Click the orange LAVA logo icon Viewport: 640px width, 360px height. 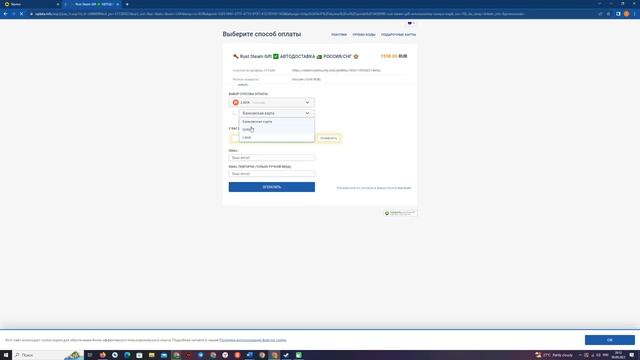pos(236,102)
